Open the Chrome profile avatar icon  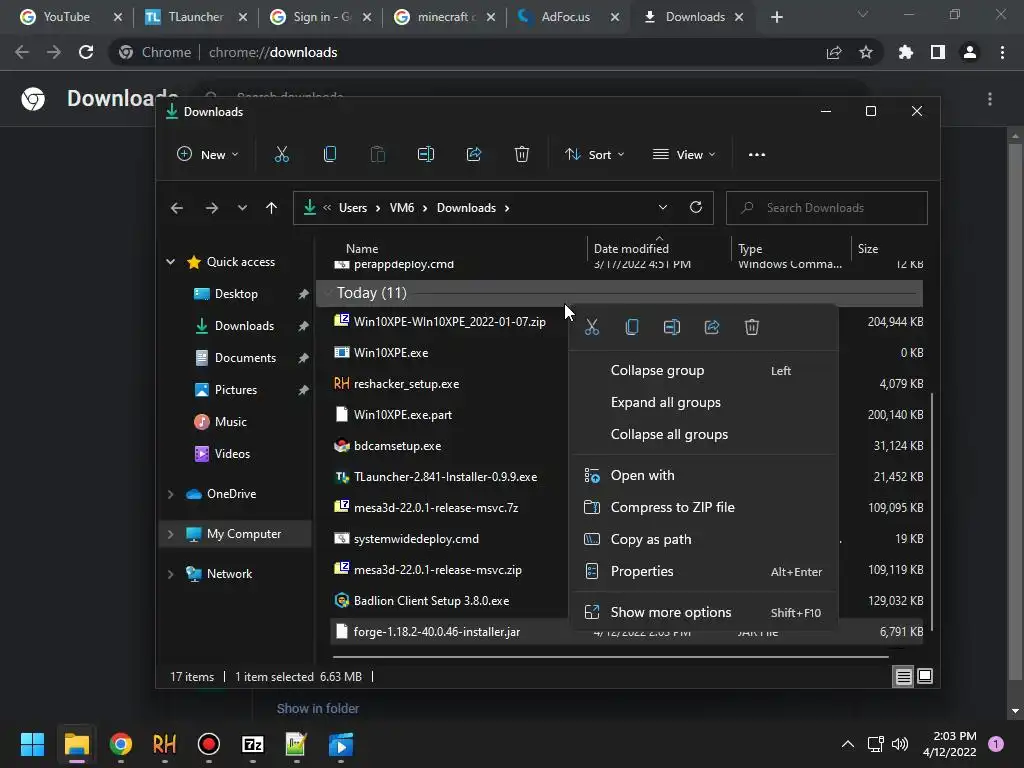pyautogui.click(x=970, y=52)
